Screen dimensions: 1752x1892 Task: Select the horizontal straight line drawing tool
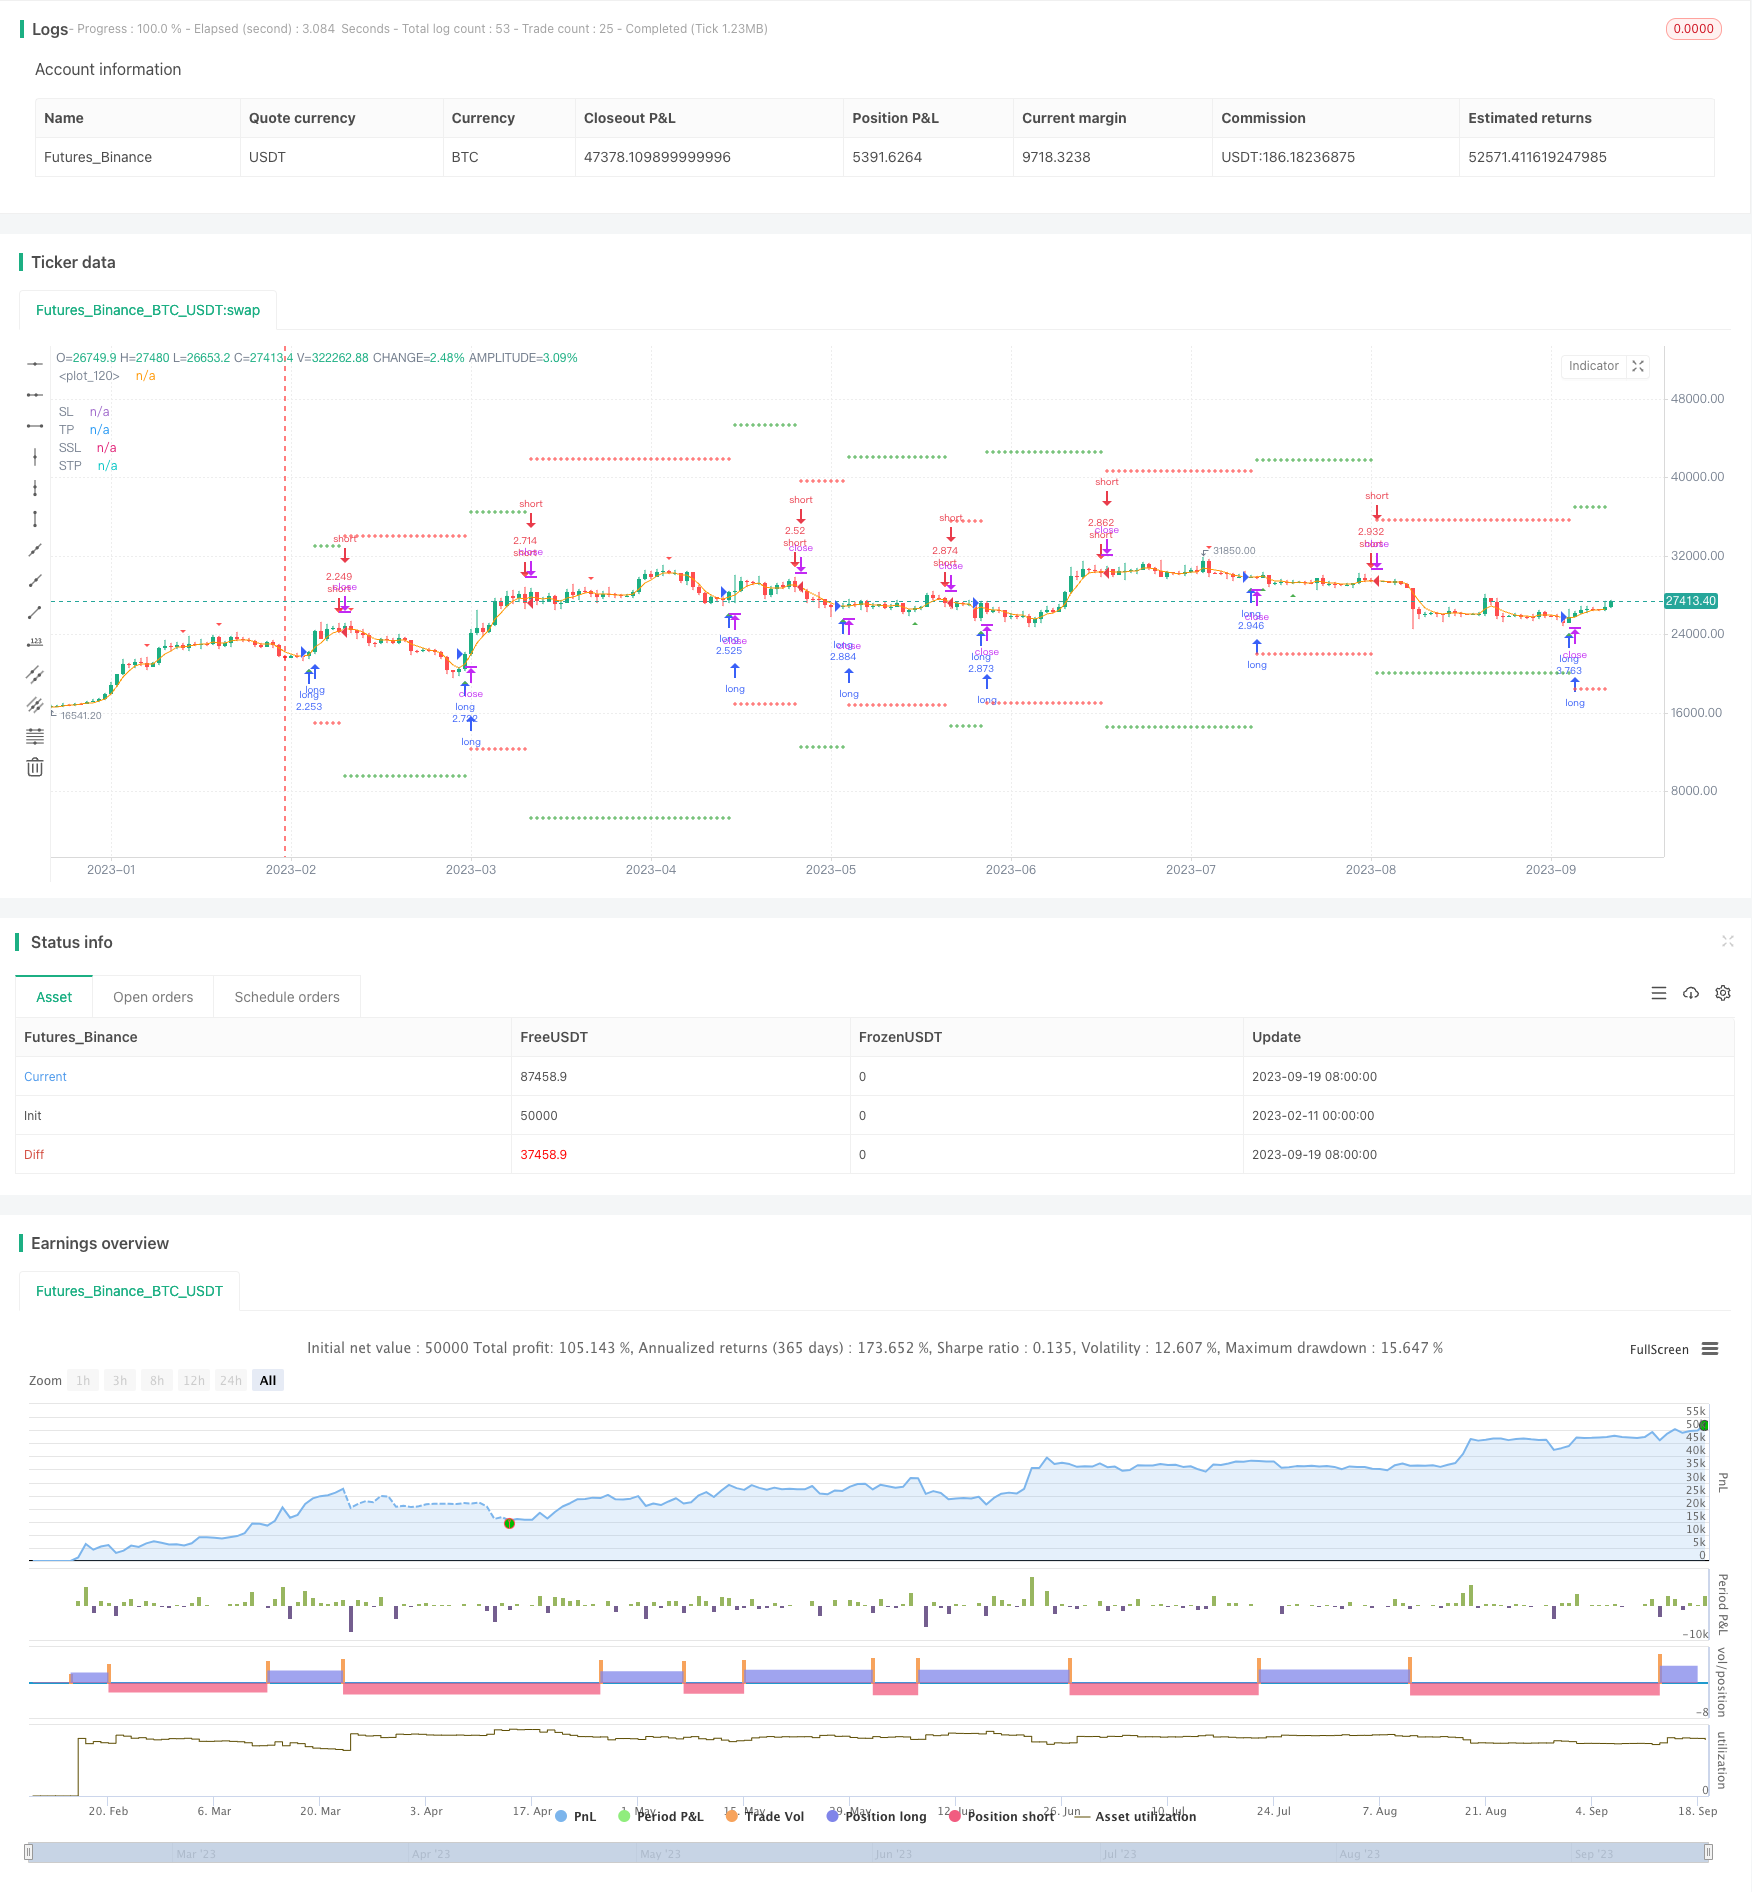coord(35,364)
